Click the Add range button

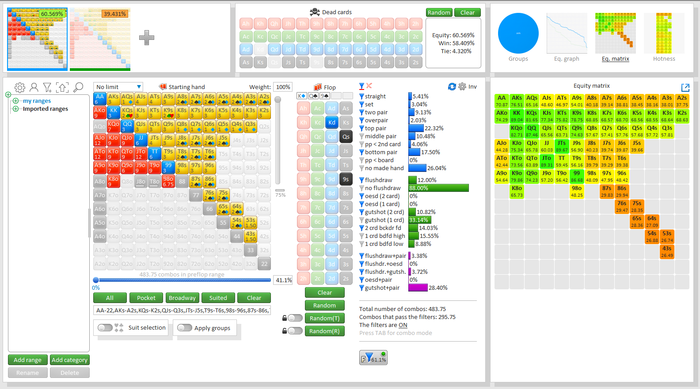[27, 360]
